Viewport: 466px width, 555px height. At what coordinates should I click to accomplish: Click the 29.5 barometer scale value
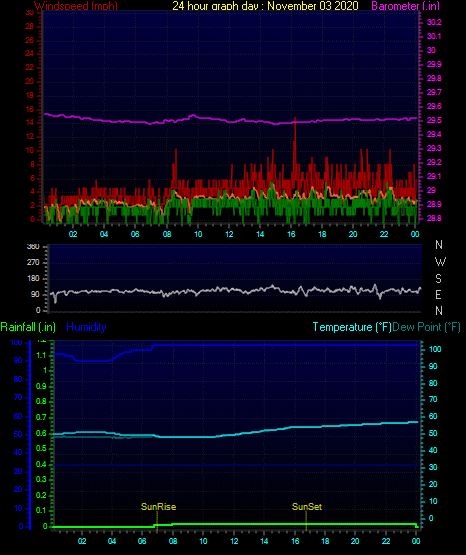click(x=434, y=120)
